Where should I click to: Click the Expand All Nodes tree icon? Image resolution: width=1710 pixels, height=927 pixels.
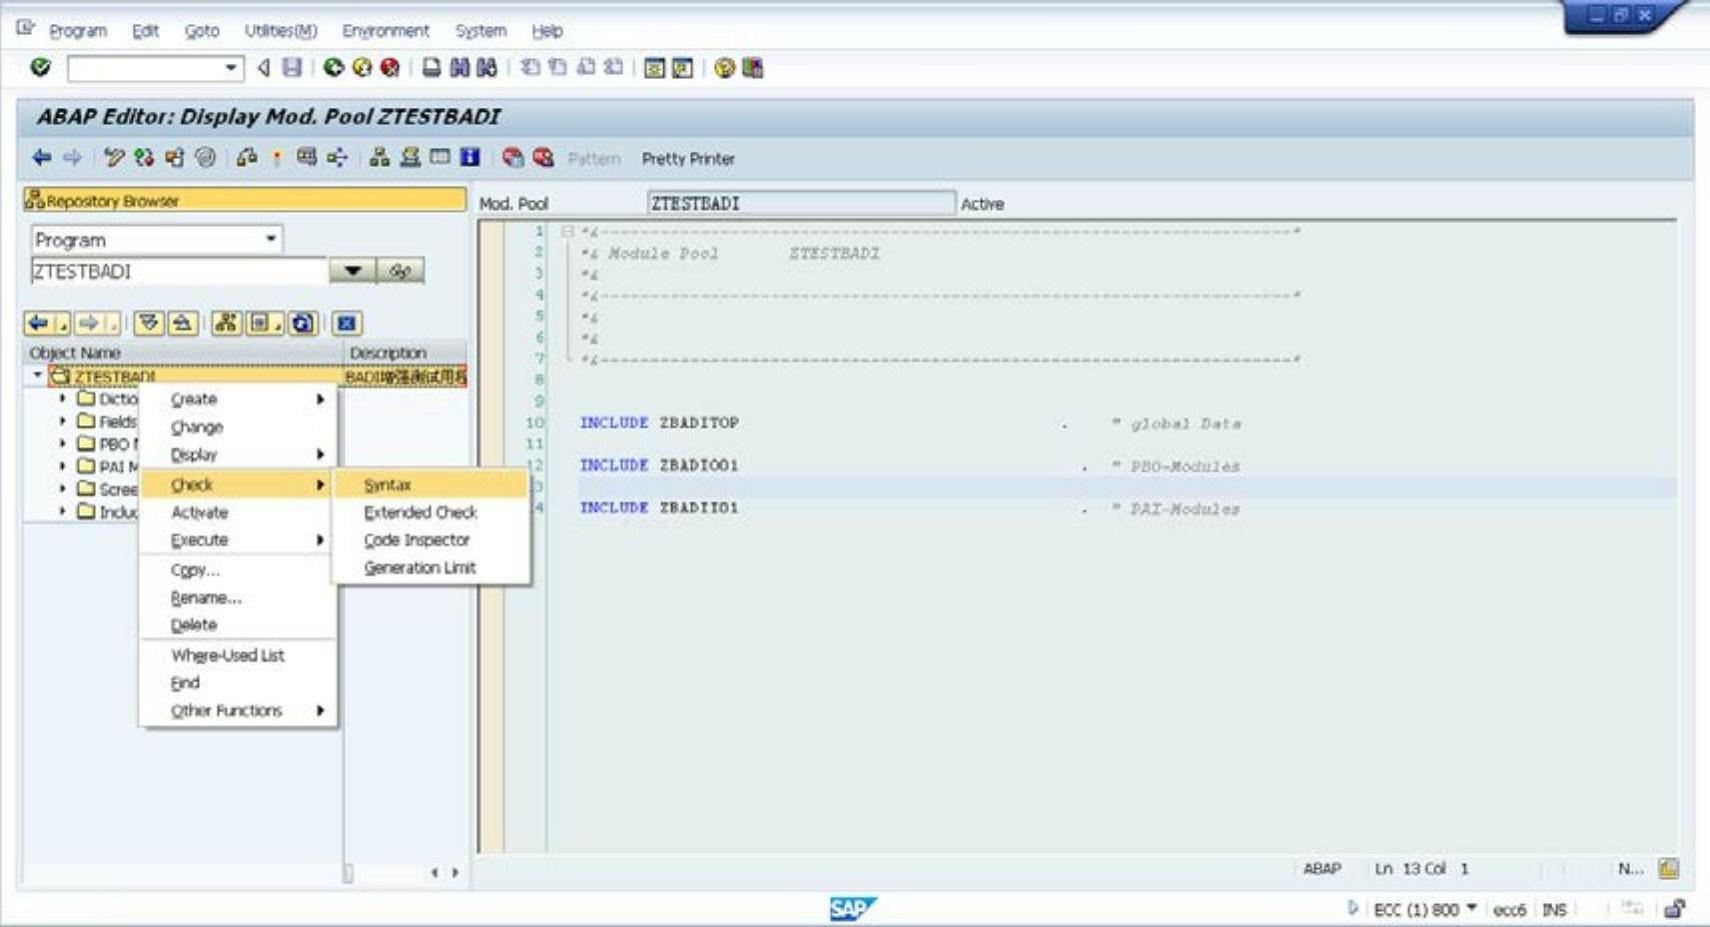pyautogui.click(x=148, y=323)
